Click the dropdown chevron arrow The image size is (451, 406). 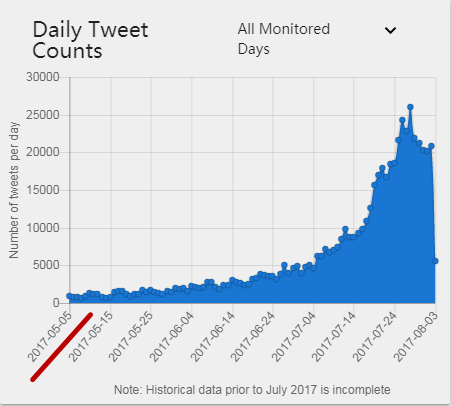(x=390, y=30)
